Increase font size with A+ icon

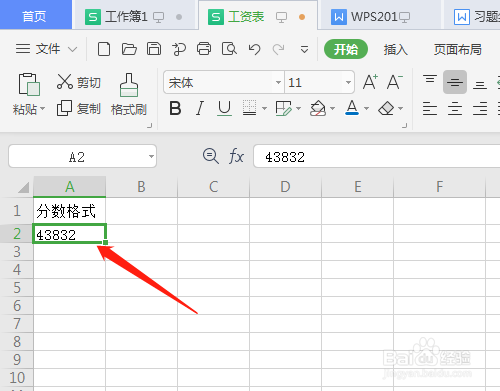370,82
